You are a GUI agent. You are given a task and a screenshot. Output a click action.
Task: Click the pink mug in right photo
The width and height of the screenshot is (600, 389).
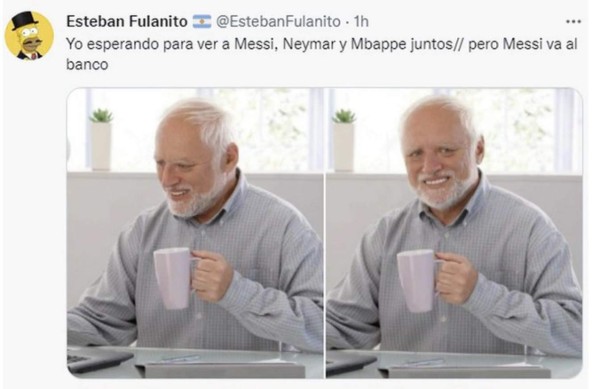coord(417,280)
